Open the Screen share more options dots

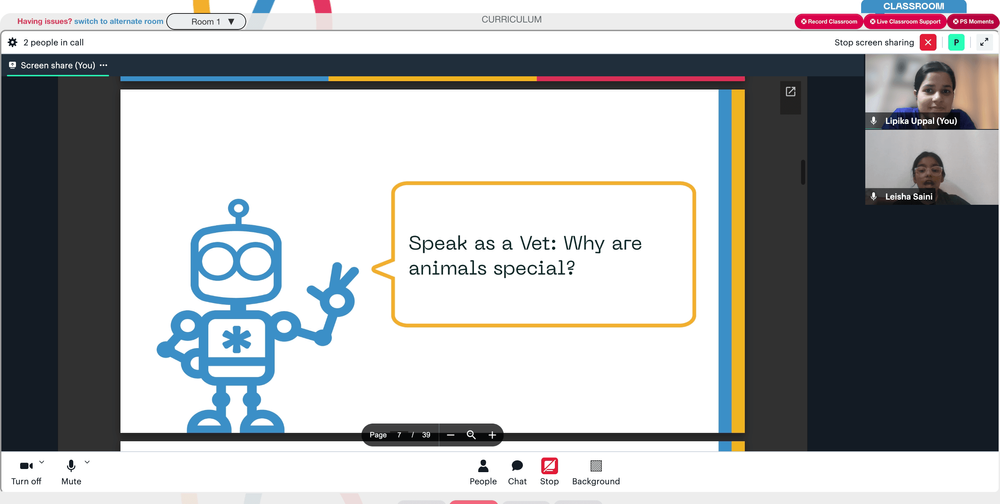click(x=103, y=65)
